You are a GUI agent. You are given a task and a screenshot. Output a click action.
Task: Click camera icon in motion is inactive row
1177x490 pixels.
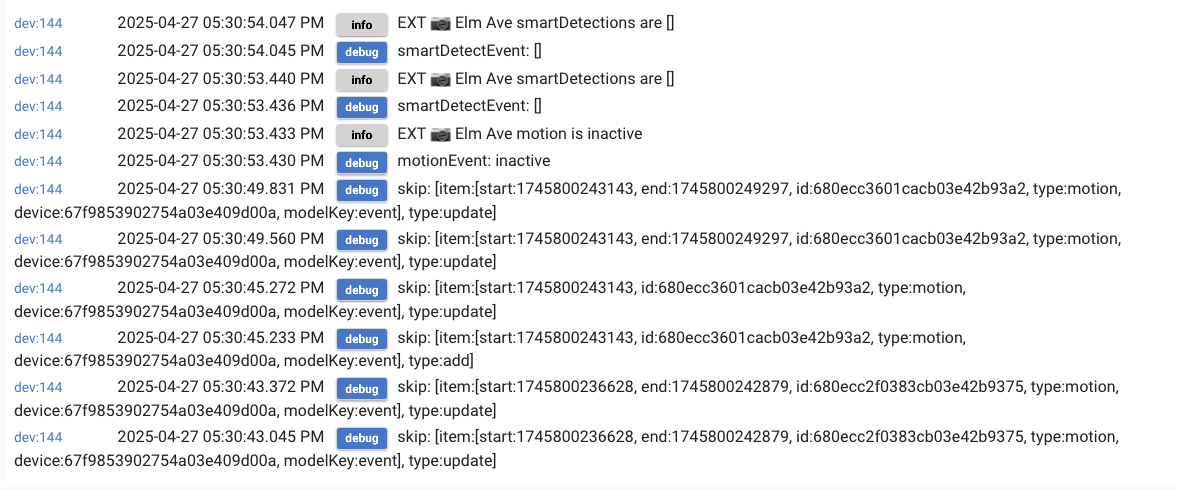coord(441,134)
